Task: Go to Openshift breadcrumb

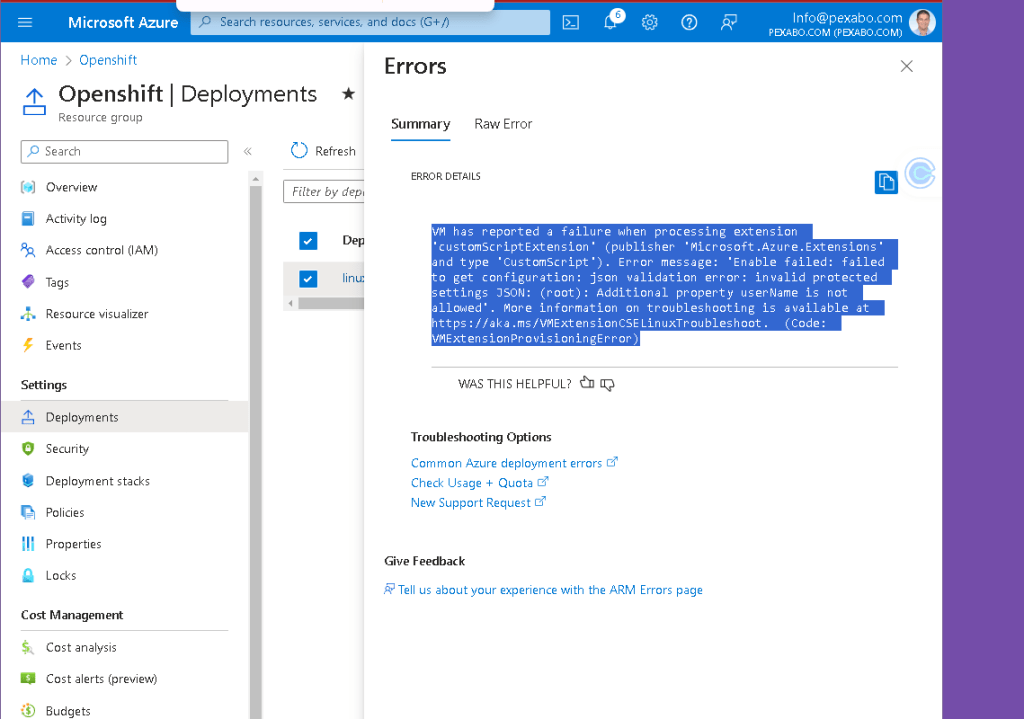Action: click(x=108, y=60)
